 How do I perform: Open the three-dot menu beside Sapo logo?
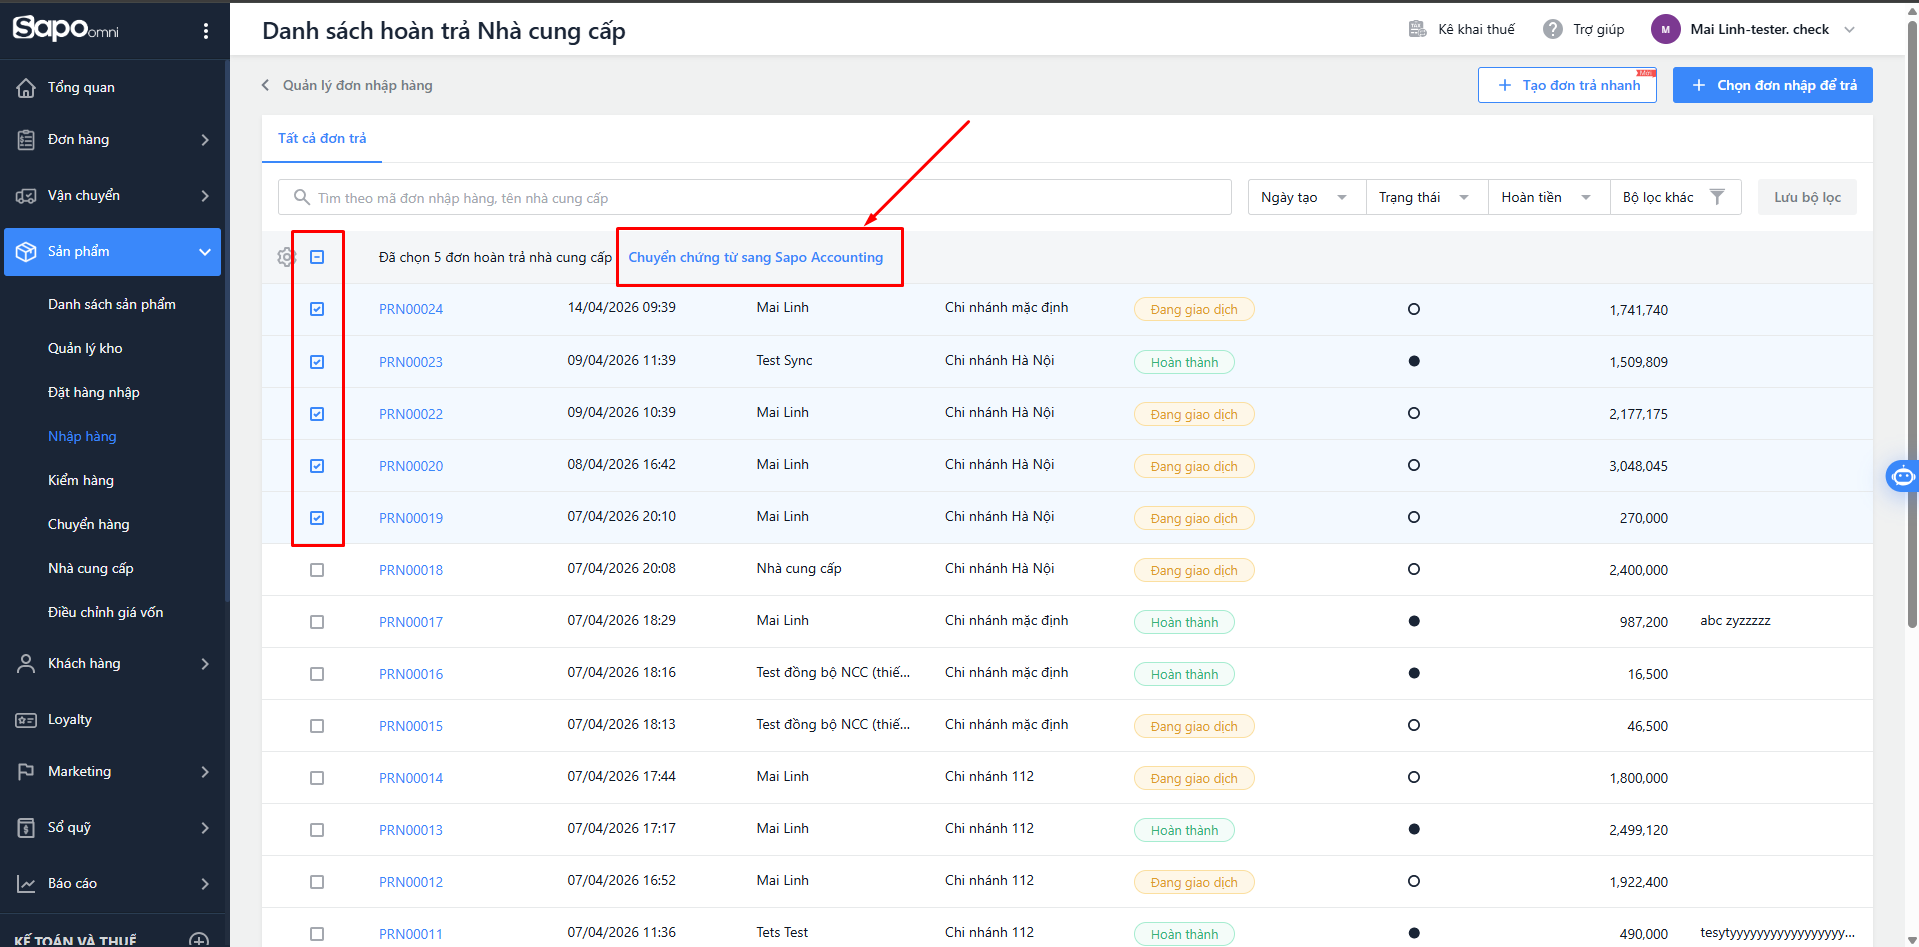(x=206, y=31)
